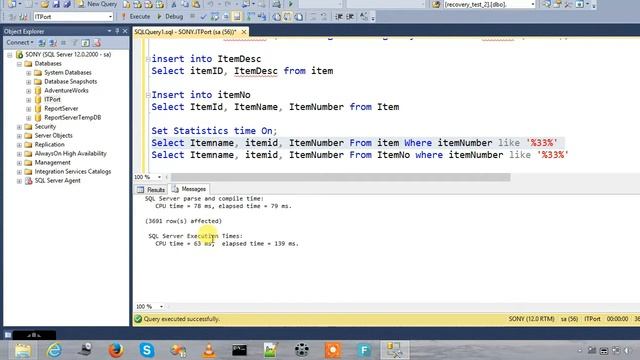The width and height of the screenshot is (640, 360).
Task: Click the Paste icon in toolbar
Action: coord(196,4)
